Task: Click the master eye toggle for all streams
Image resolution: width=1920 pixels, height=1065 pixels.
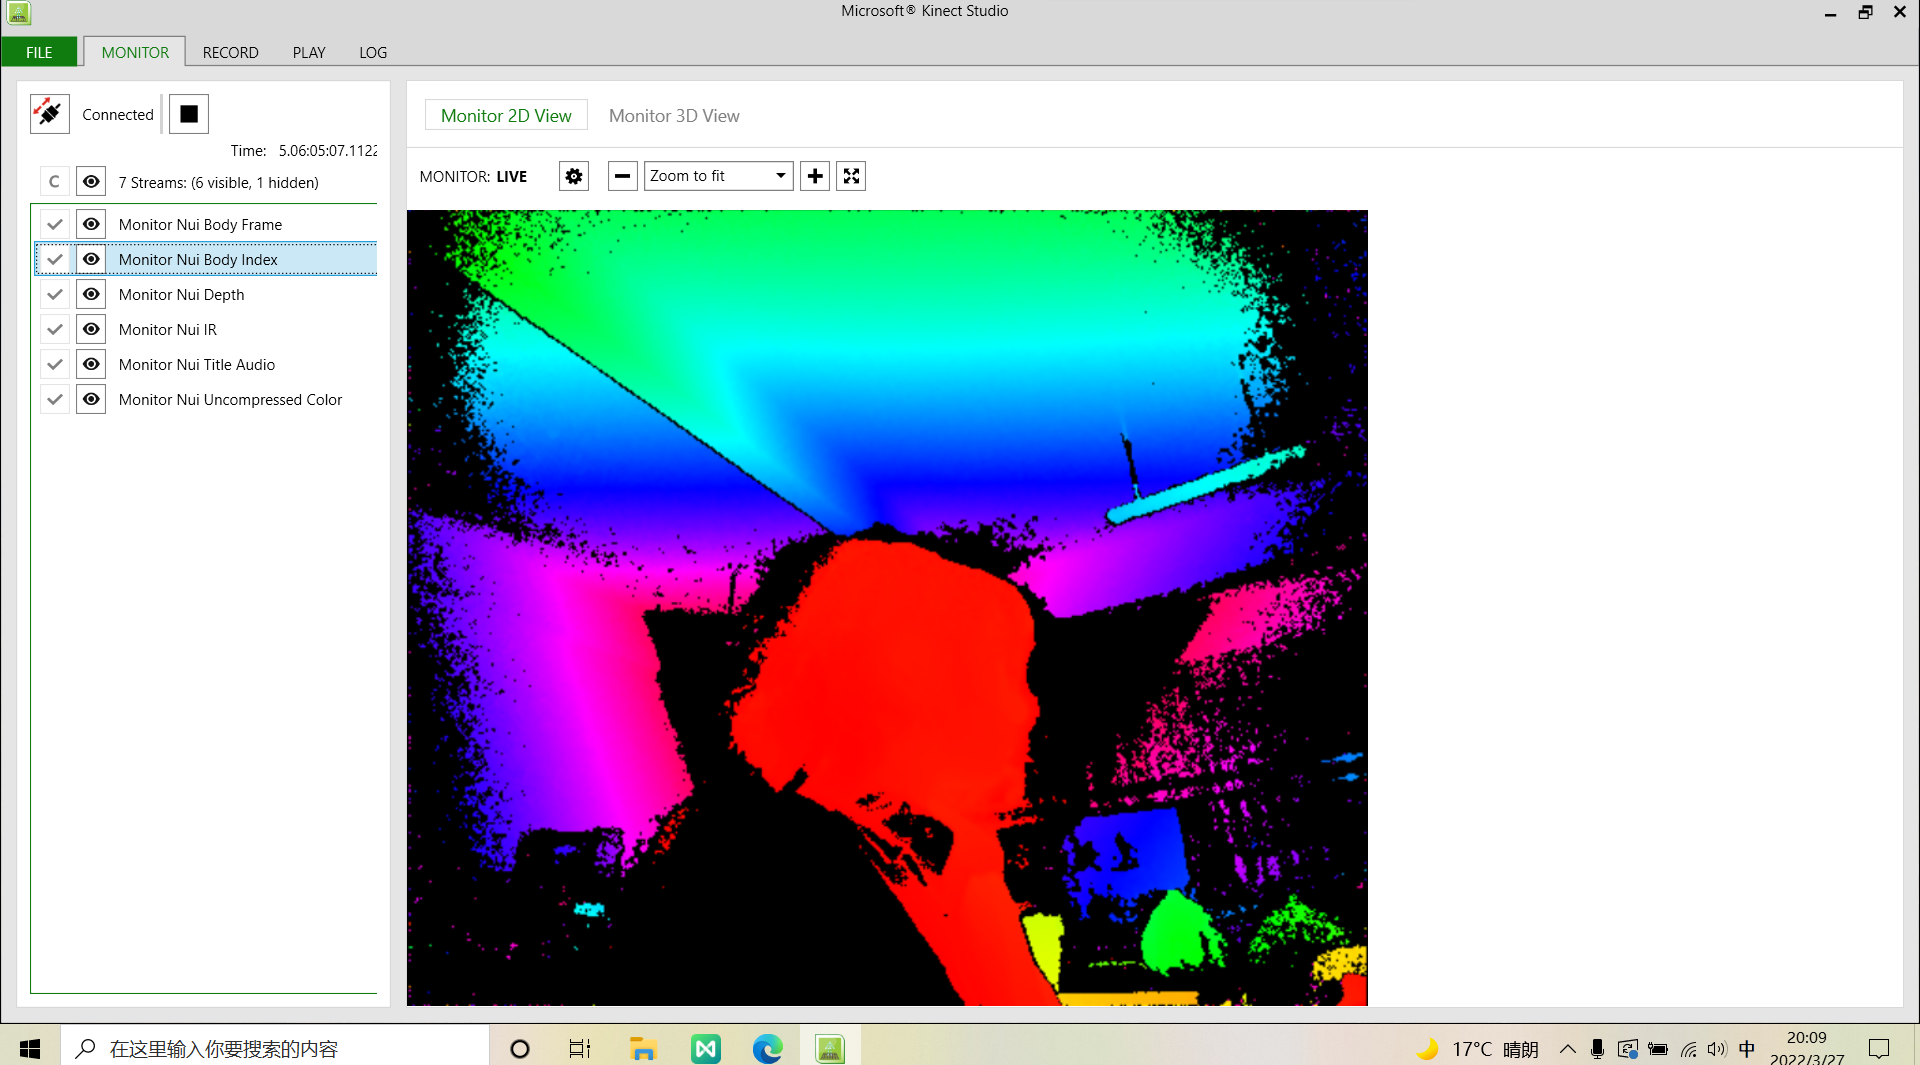Action: point(90,181)
